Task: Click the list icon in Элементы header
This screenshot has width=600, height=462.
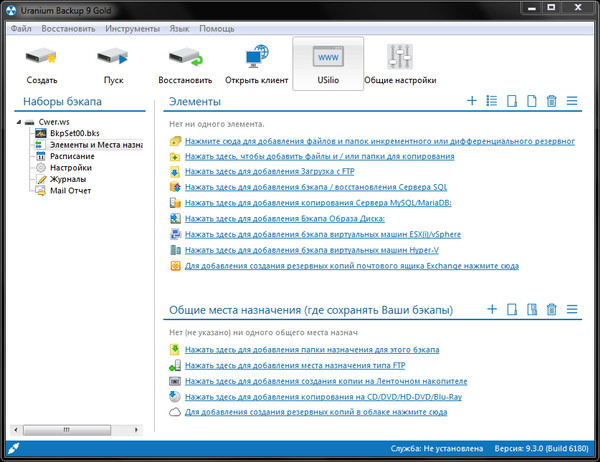Action: (x=491, y=101)
